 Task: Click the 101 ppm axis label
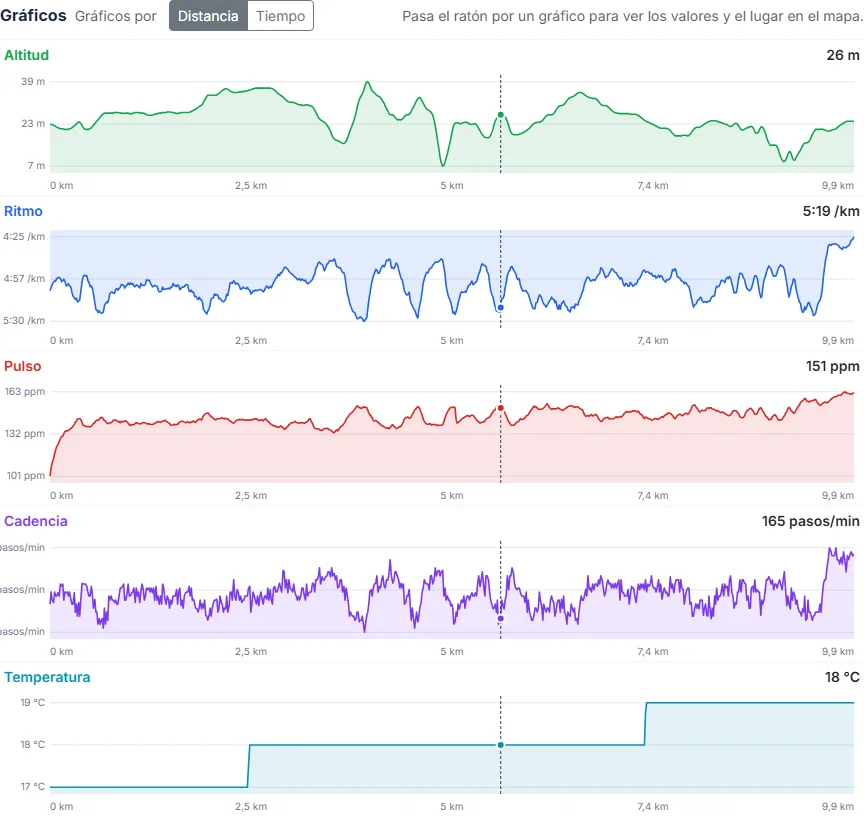click(x=26, y=475)
